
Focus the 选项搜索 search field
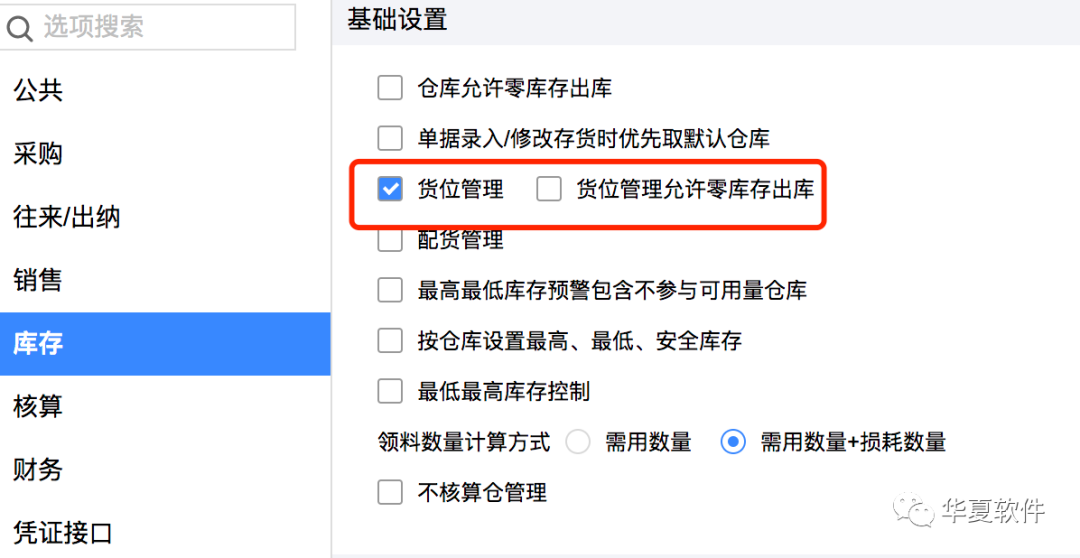pos(147,27)
